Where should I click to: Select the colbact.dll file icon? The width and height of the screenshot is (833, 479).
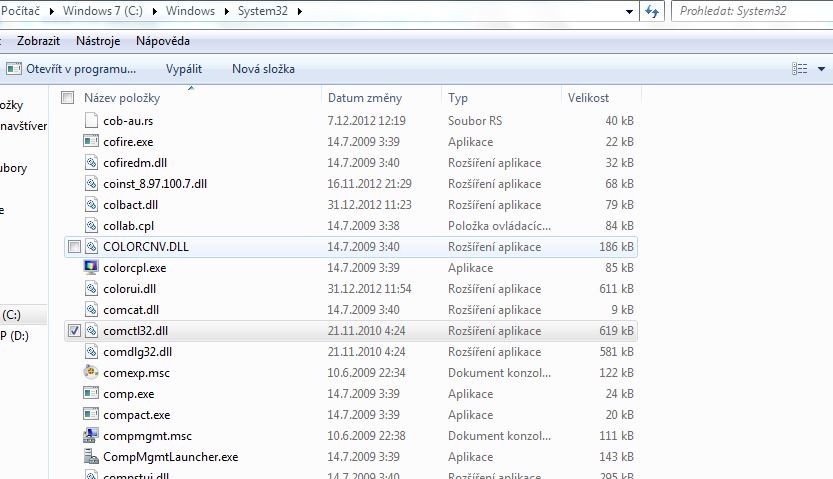tap(91, 204)
